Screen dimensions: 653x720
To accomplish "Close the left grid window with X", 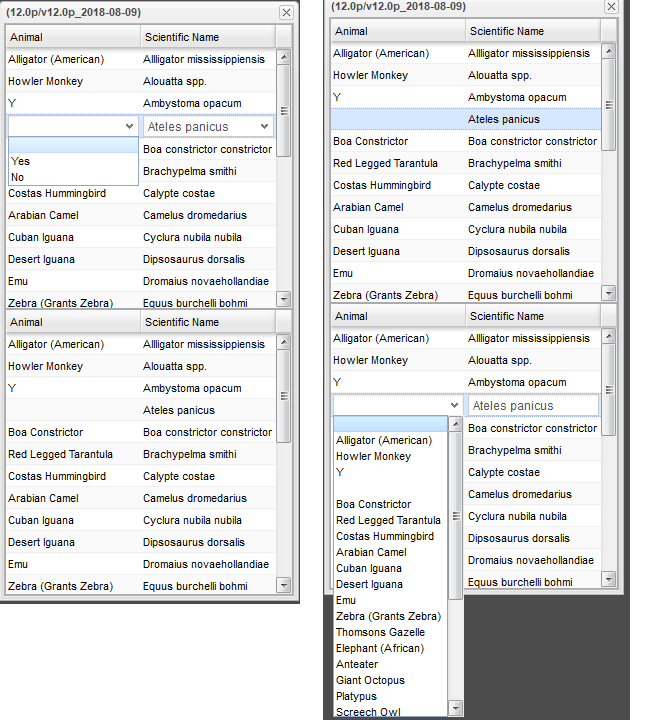I will click(286, 12).
